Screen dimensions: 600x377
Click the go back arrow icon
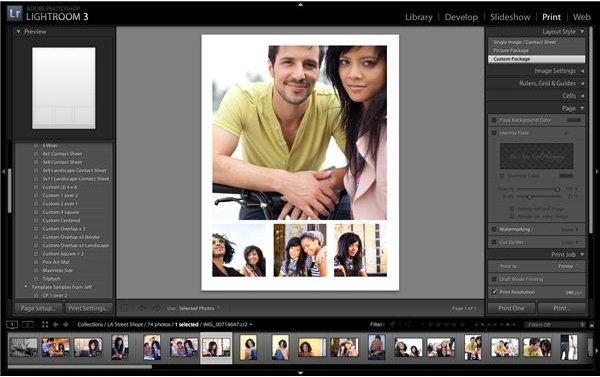pyautogui.click(x=55, y=325)
